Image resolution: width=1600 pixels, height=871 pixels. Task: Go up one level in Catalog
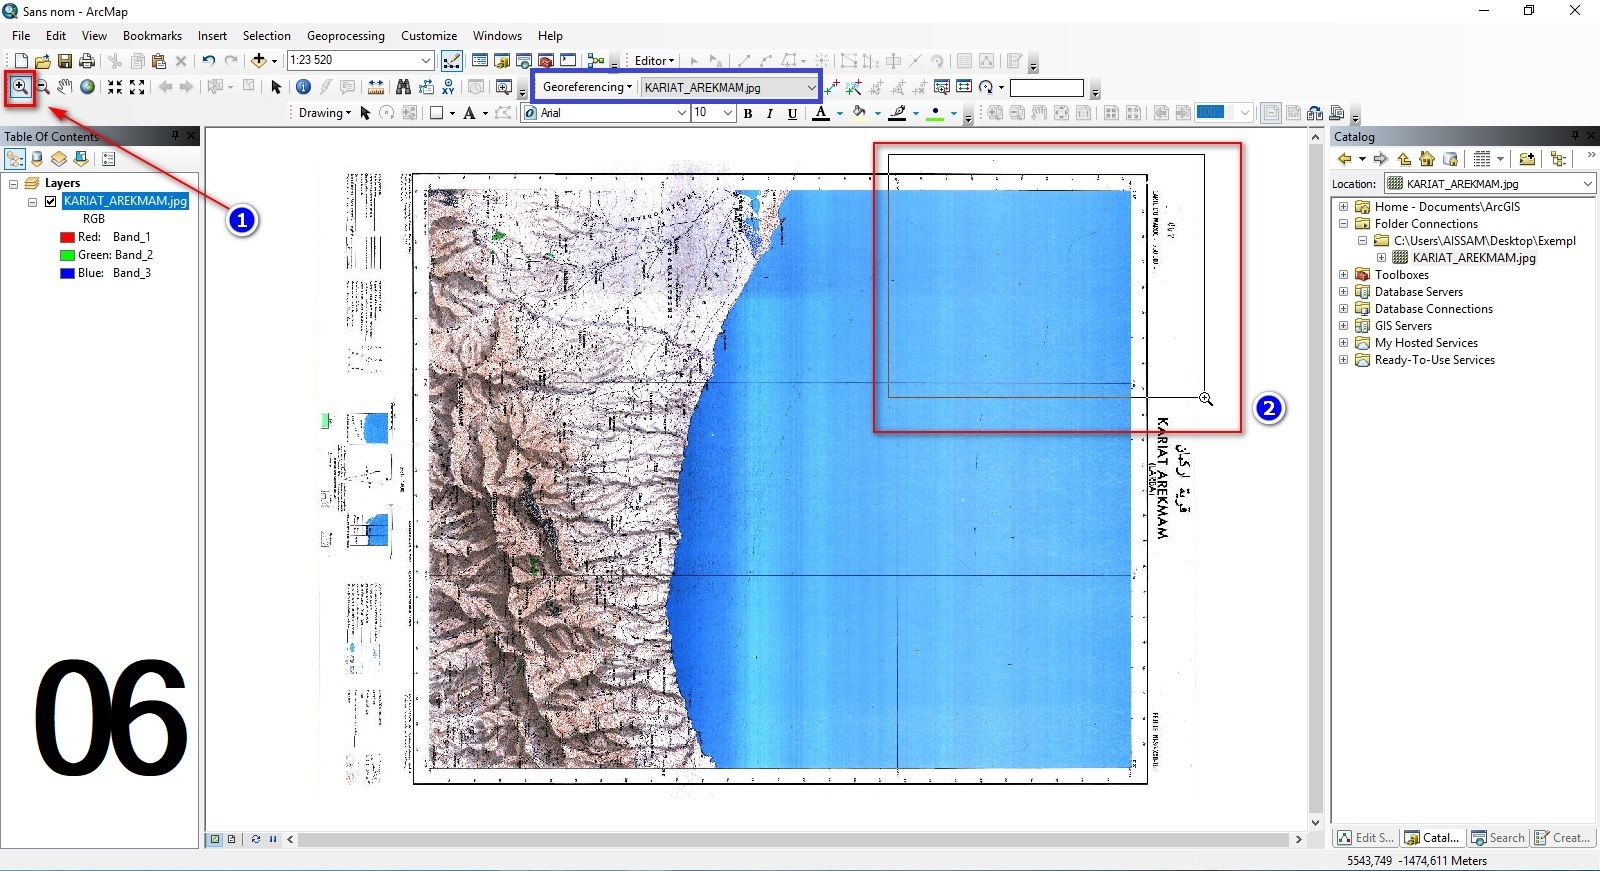(x=1404, y=158)
